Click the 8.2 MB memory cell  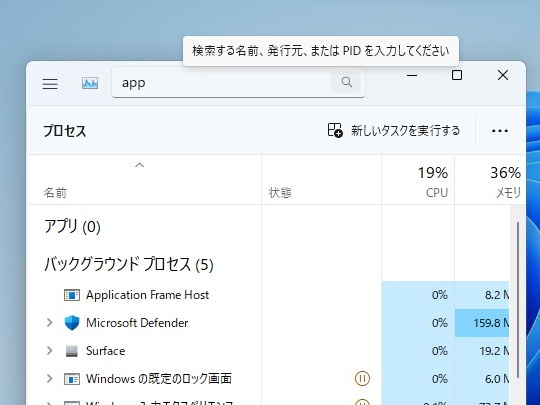[482, 295]
